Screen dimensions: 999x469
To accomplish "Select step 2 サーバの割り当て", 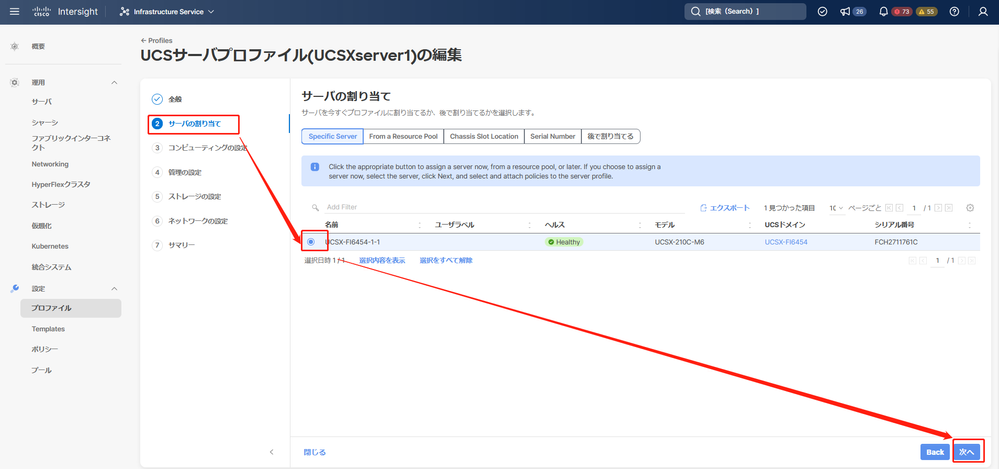I will coord(187,124).
